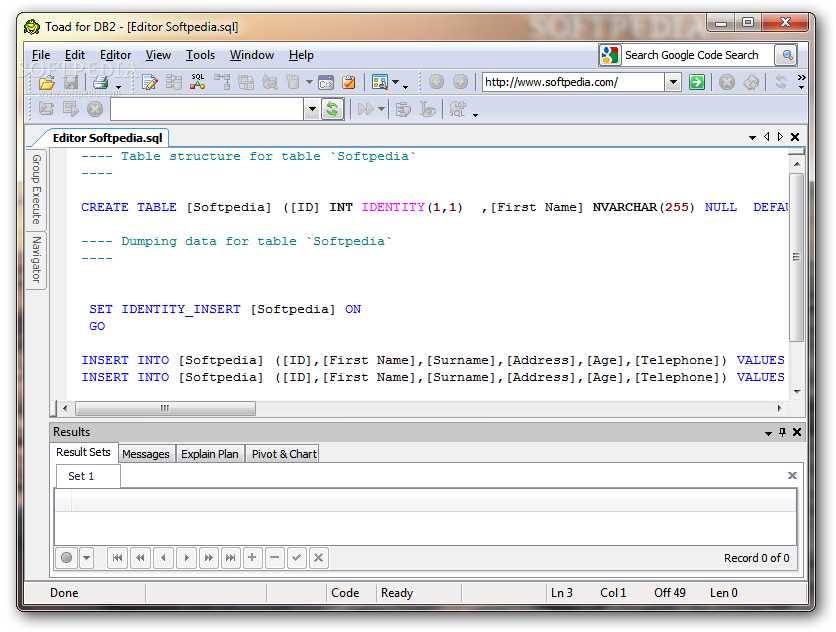836x632 pixels.
Task: Open the connection combo box dropdown
Action: (x=312, y=109)
